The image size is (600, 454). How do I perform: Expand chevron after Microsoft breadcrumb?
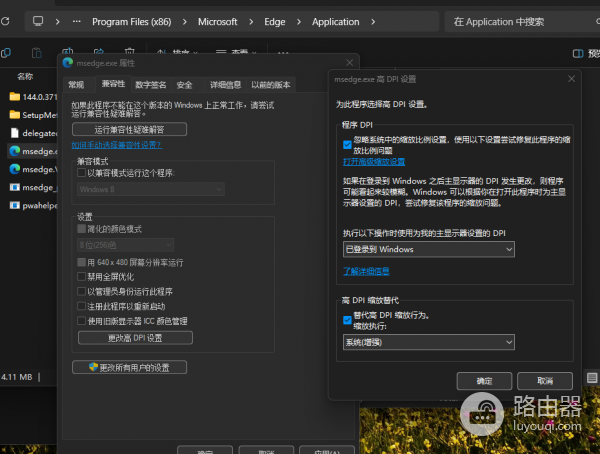251,22
